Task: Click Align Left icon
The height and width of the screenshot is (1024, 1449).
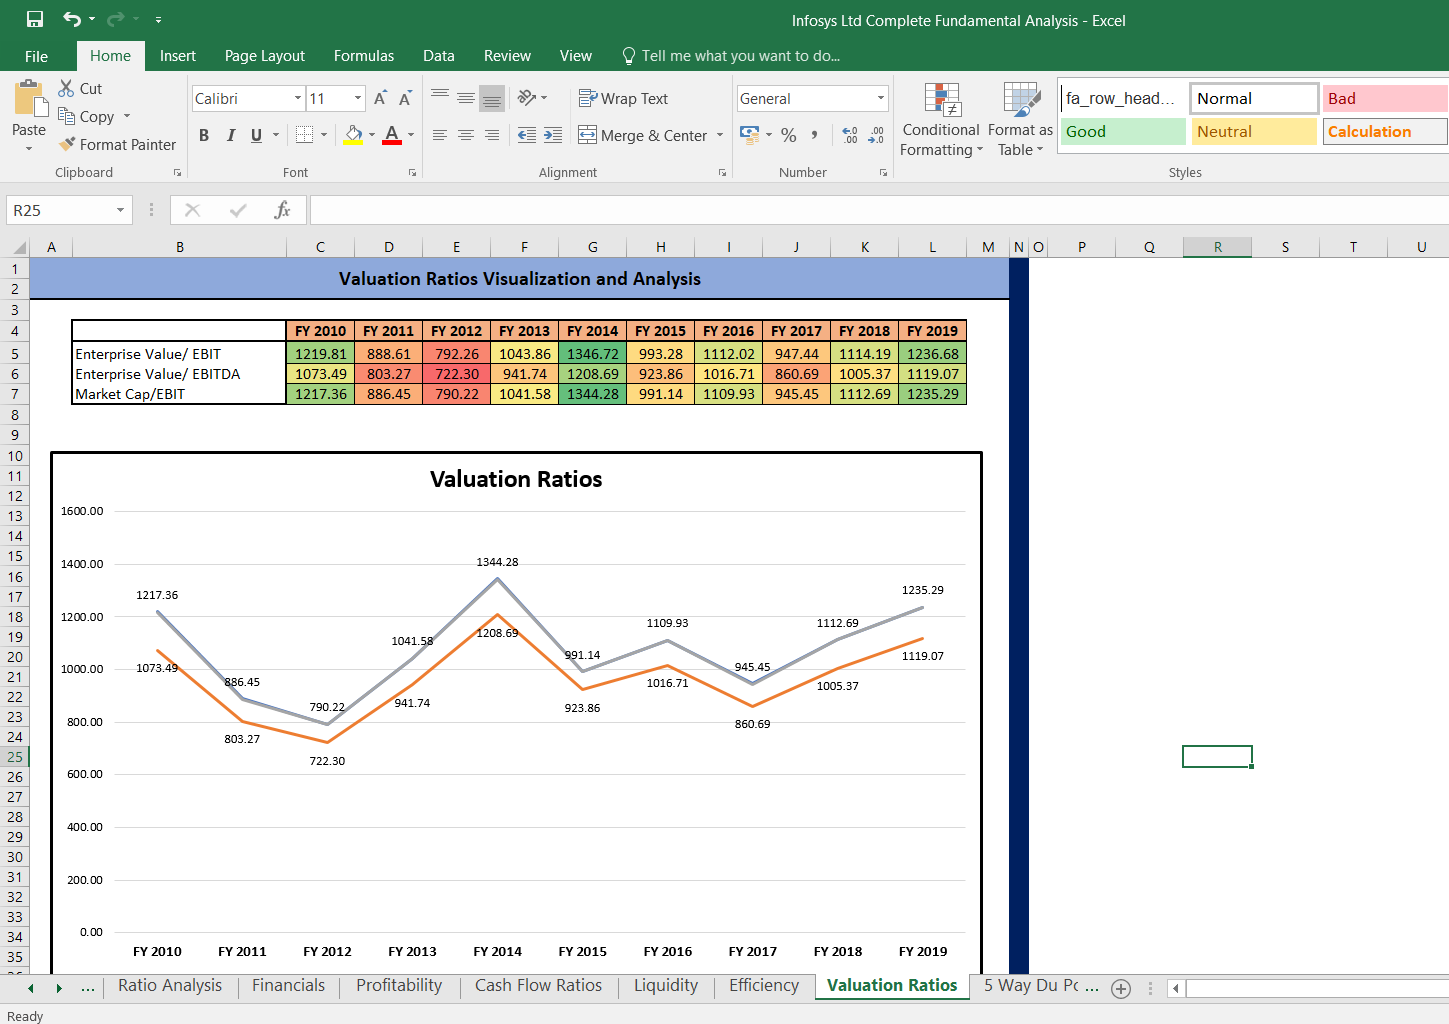Action: (440, 135)
